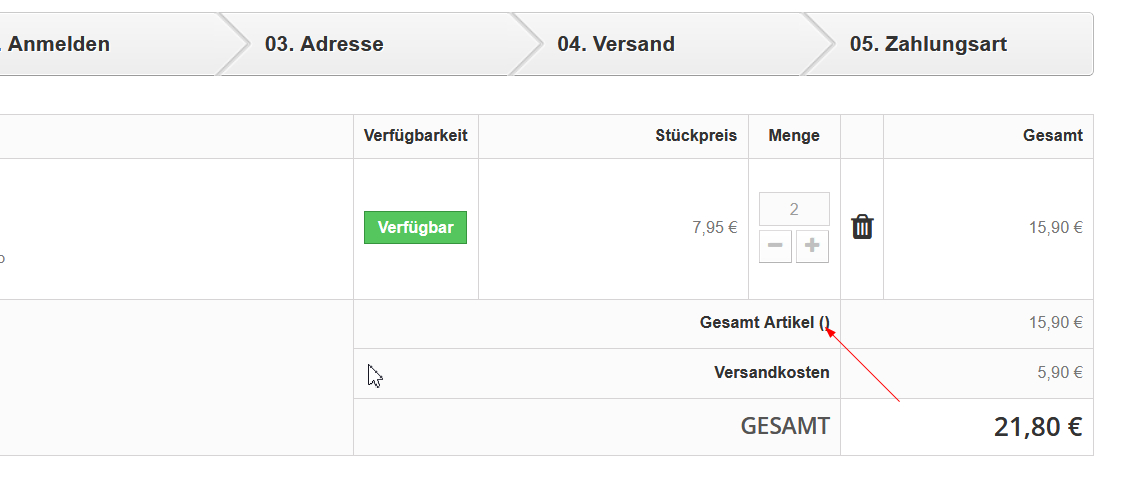Click the large GESAMT label

click(x=785, y=427)
